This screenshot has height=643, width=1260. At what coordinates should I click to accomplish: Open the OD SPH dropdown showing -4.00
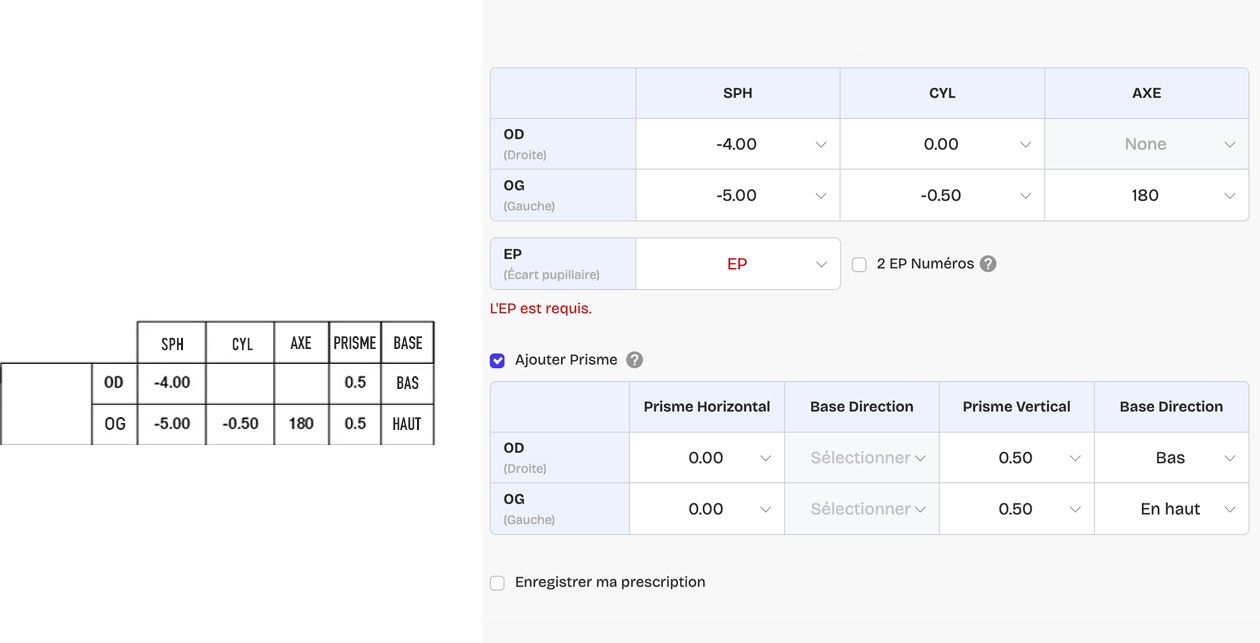click(738, 144)
